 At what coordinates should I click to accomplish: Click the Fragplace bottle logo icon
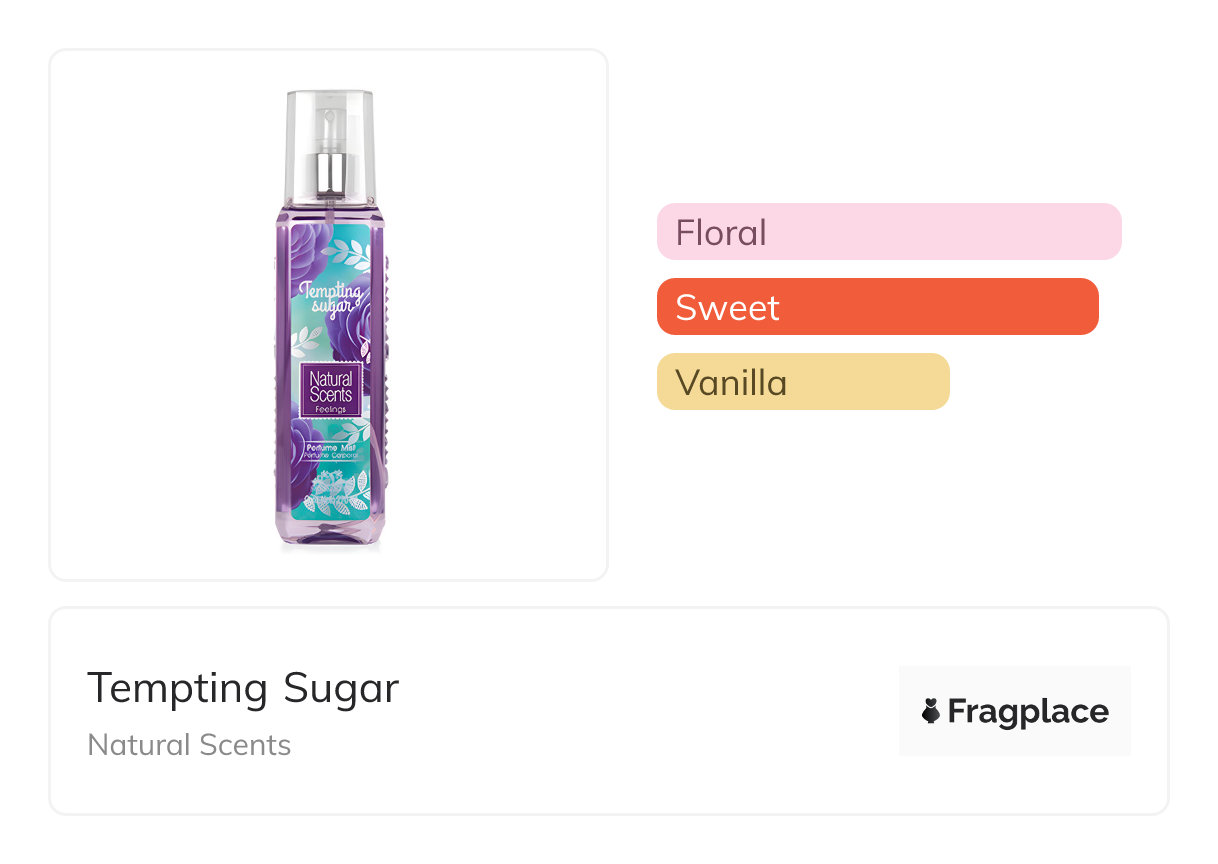[930, 712]
